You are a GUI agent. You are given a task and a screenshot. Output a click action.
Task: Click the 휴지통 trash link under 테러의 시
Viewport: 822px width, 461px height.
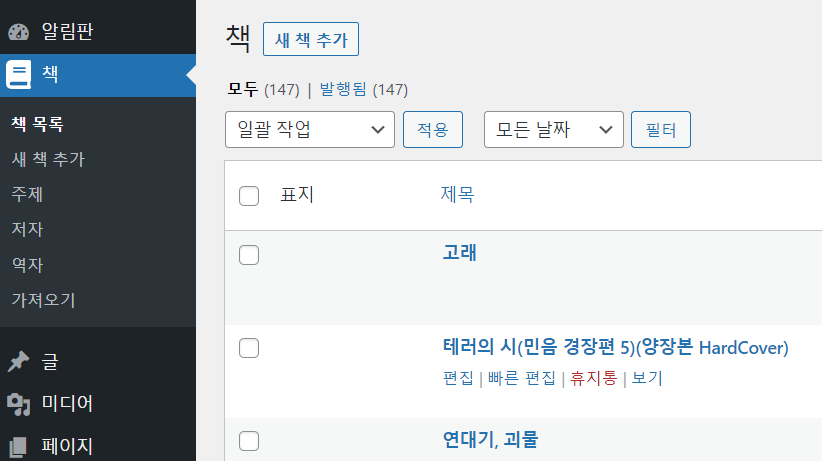coord(594,378)
